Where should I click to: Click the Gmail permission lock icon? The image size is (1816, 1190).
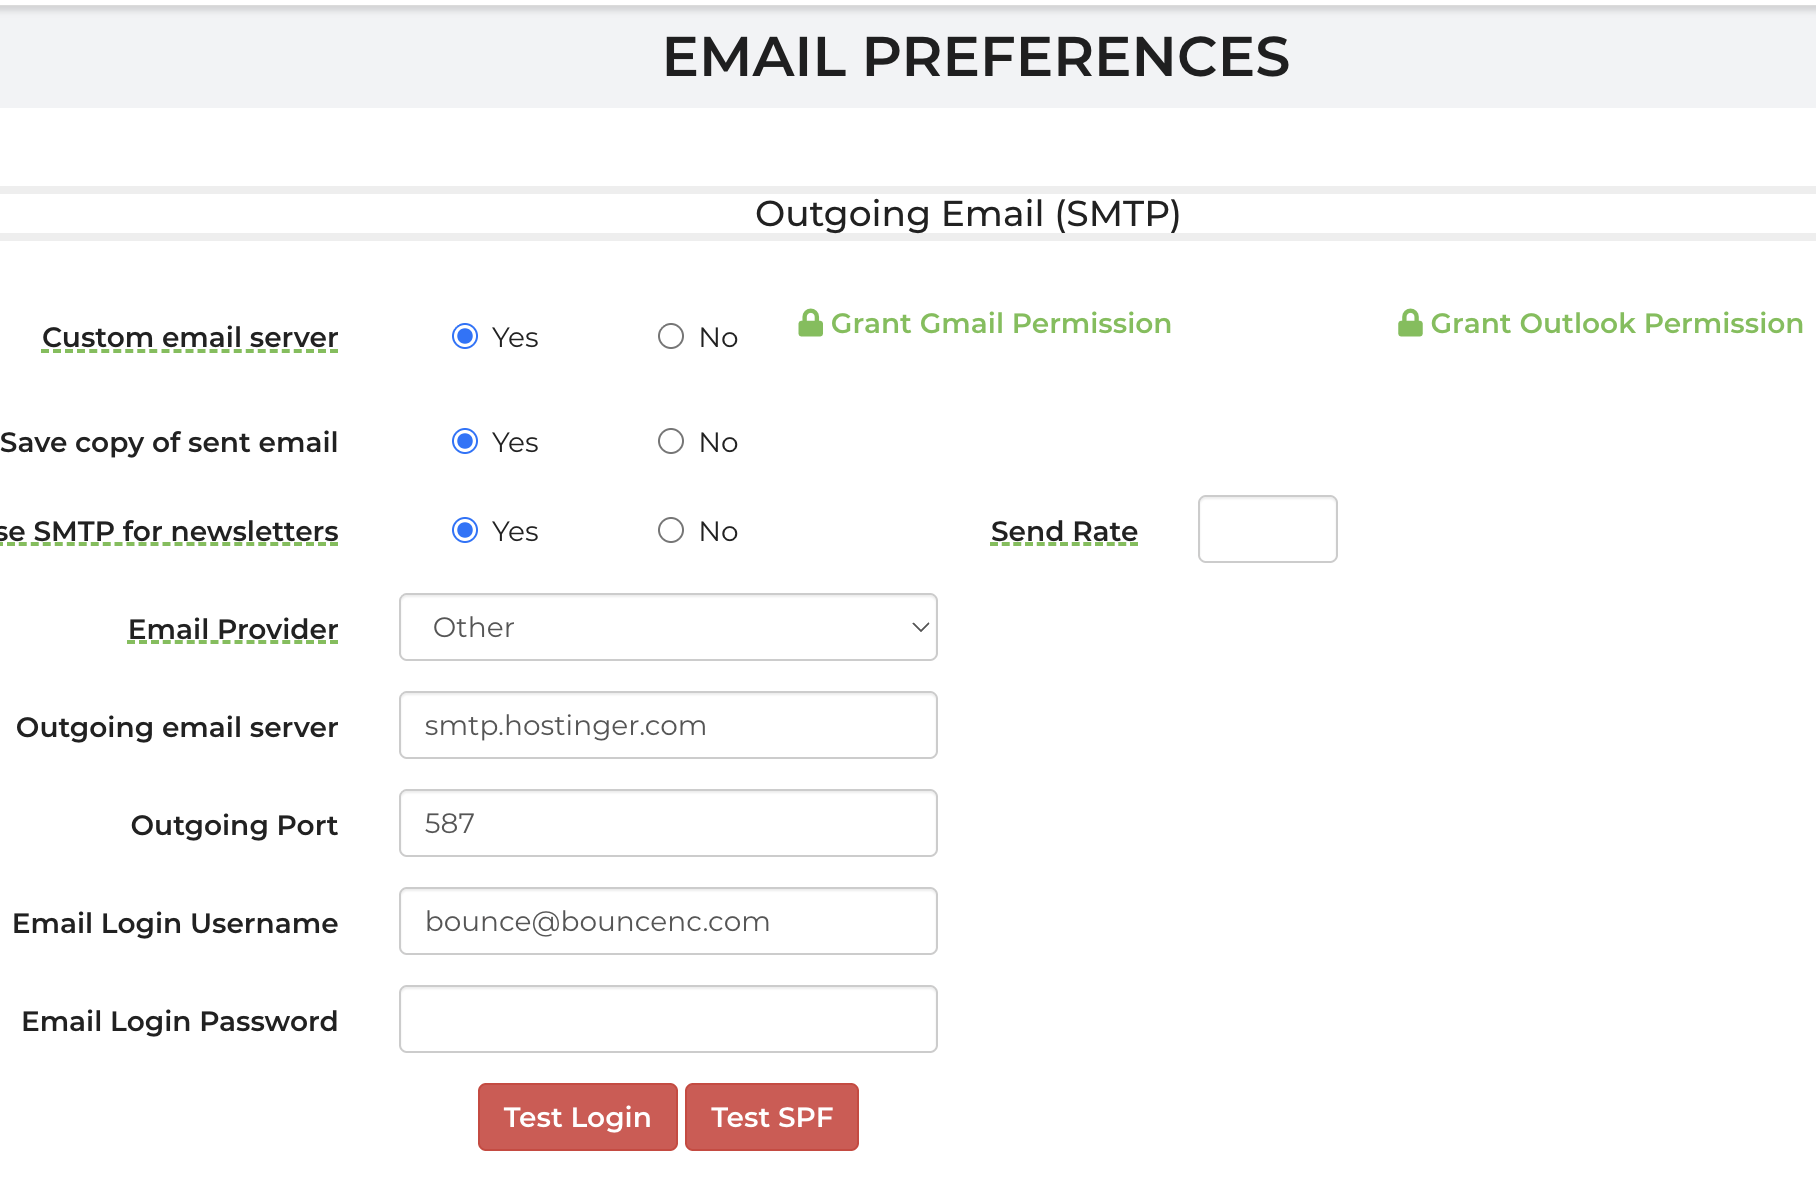tap(810, 323)
